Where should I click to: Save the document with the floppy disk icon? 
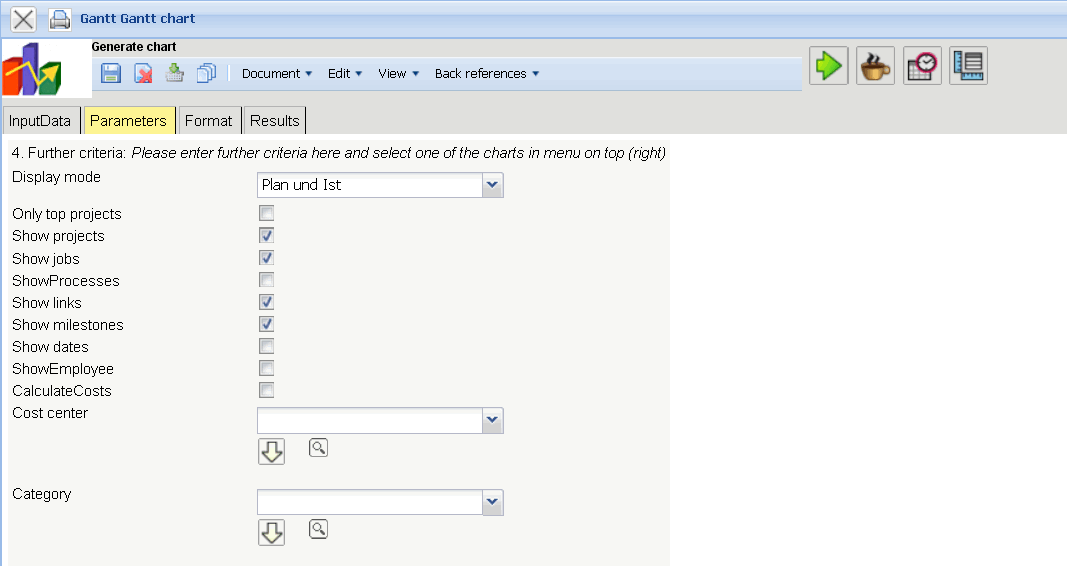pyautogui.click(x=111, y=73)
